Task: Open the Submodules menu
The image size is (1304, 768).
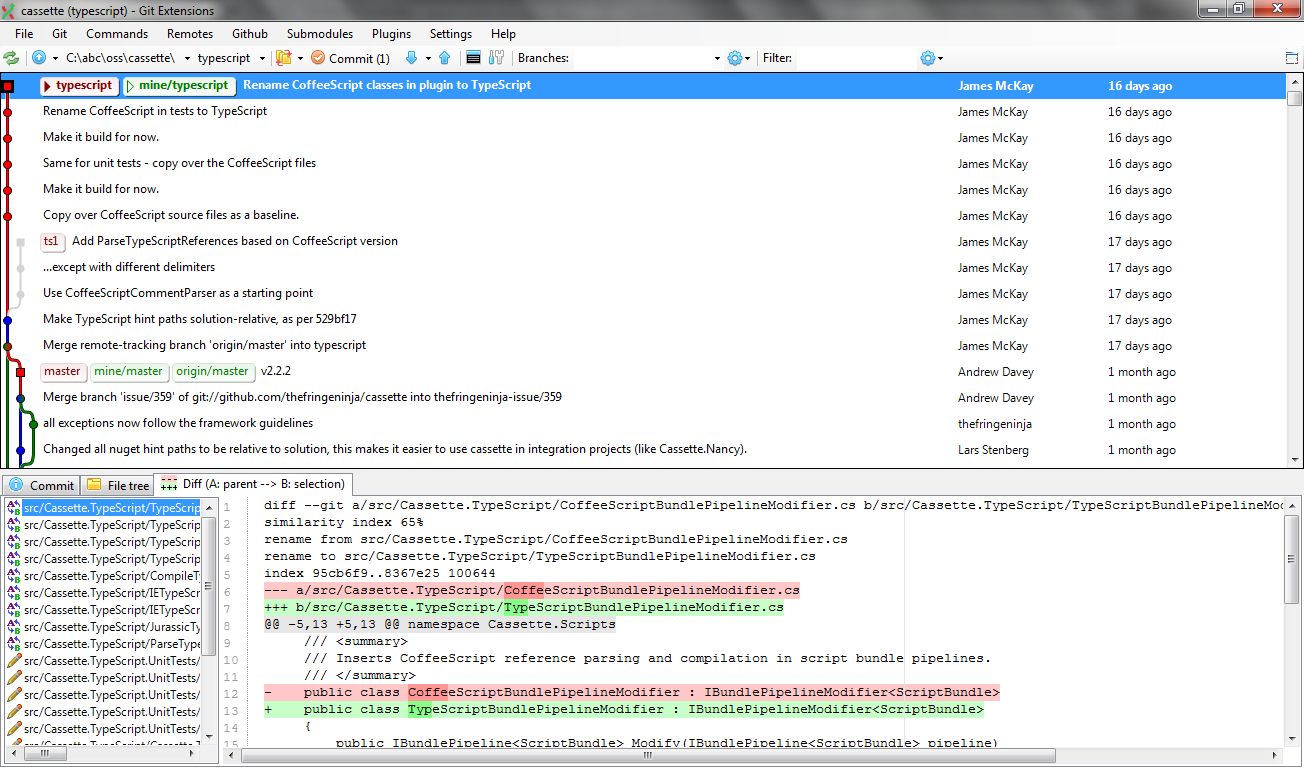Action: [x=320, y=34]
